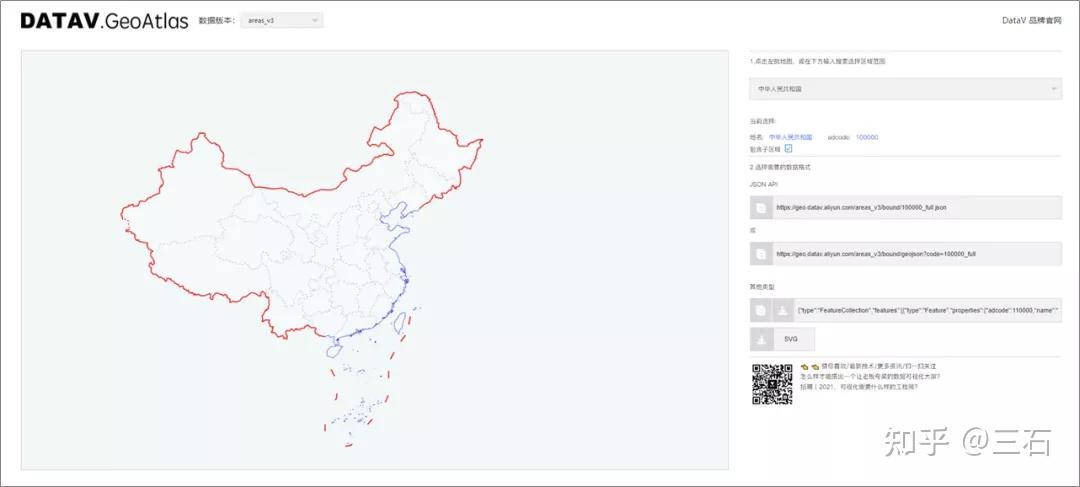Copy the geojson?code=100000_full URL icon

(x=761, y=253)
